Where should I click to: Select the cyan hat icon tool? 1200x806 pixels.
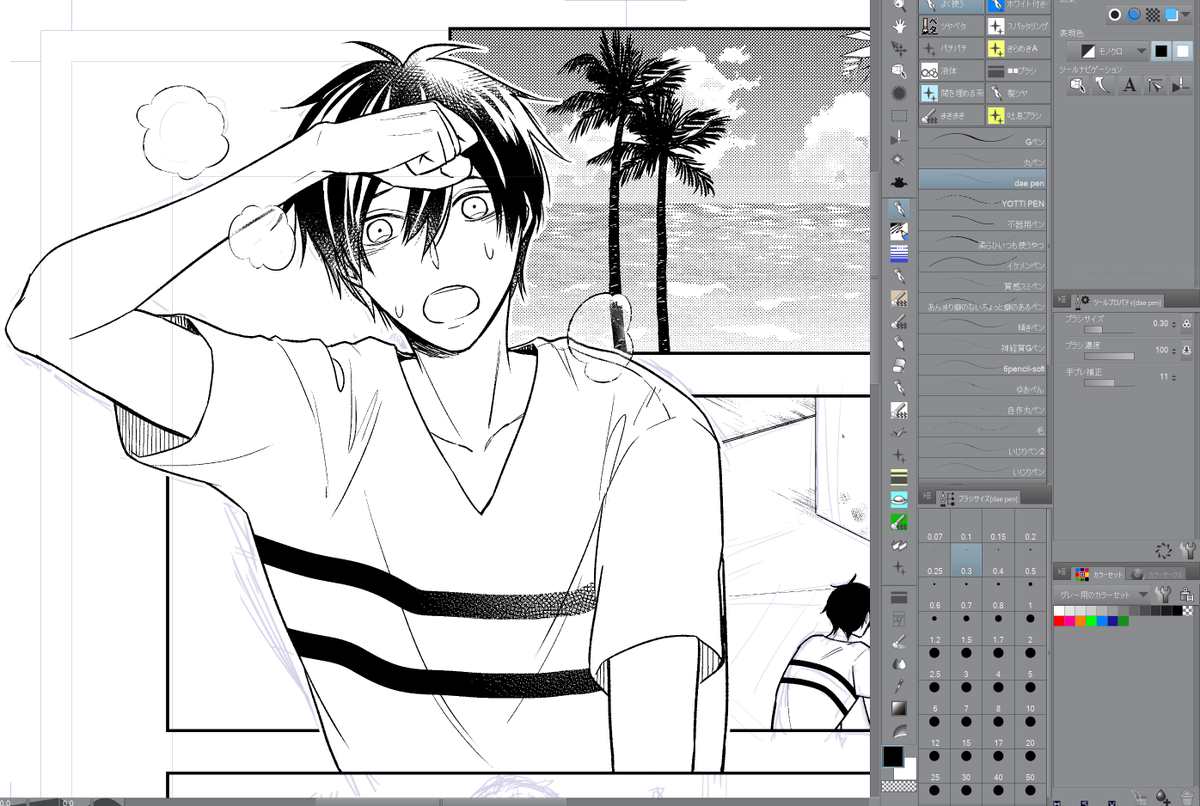click(898, 497)
